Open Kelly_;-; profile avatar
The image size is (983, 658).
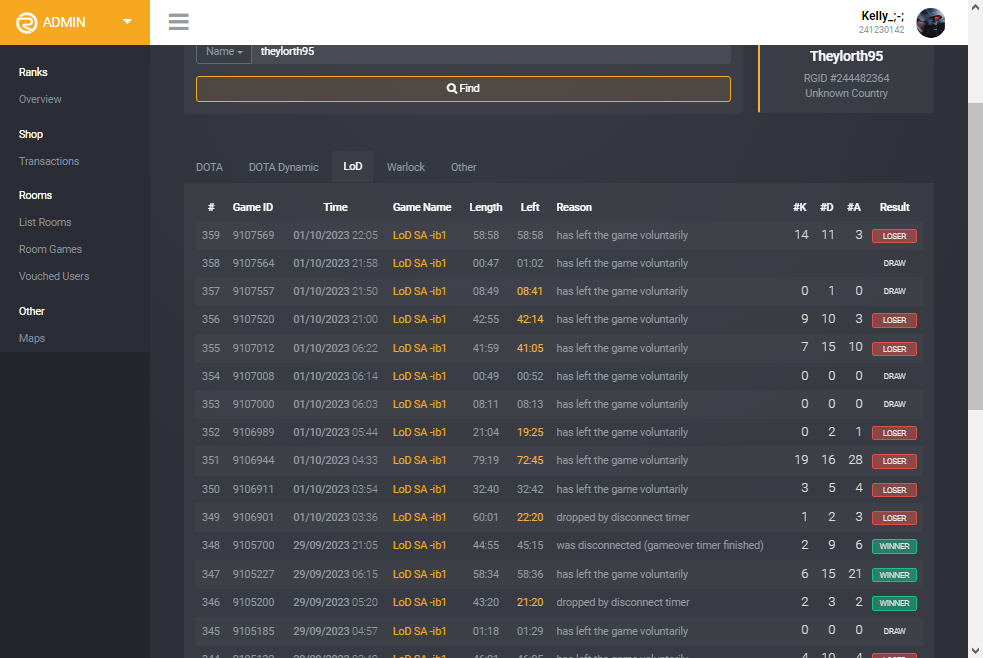click(x=930, y=23)
